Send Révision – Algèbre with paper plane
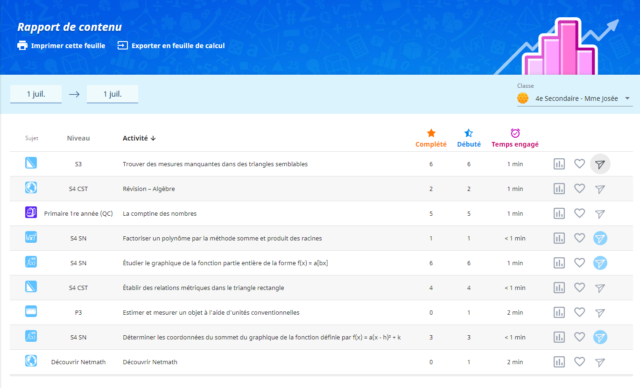The image size is (640, 388). click(600, 189)
